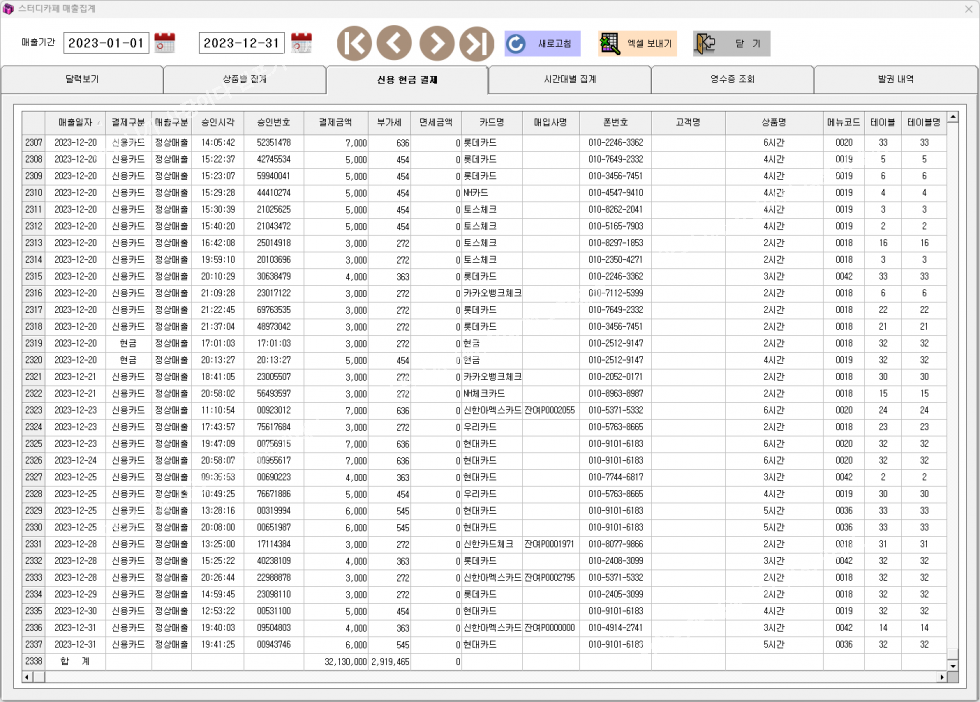The height and width of the screenshot is (702, 980).
Task: Click the 새로고침 refresh button
Action: pyautogui.click(x=542, y=44)
